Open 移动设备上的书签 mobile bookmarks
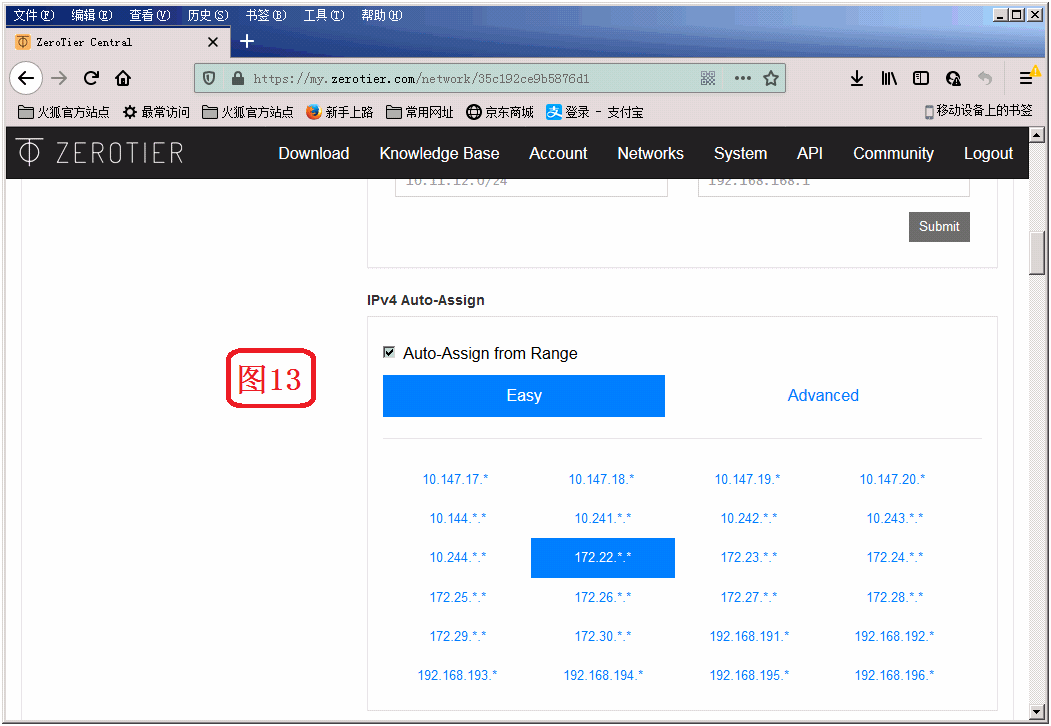 pyautogui.click(x=979, y=111)
